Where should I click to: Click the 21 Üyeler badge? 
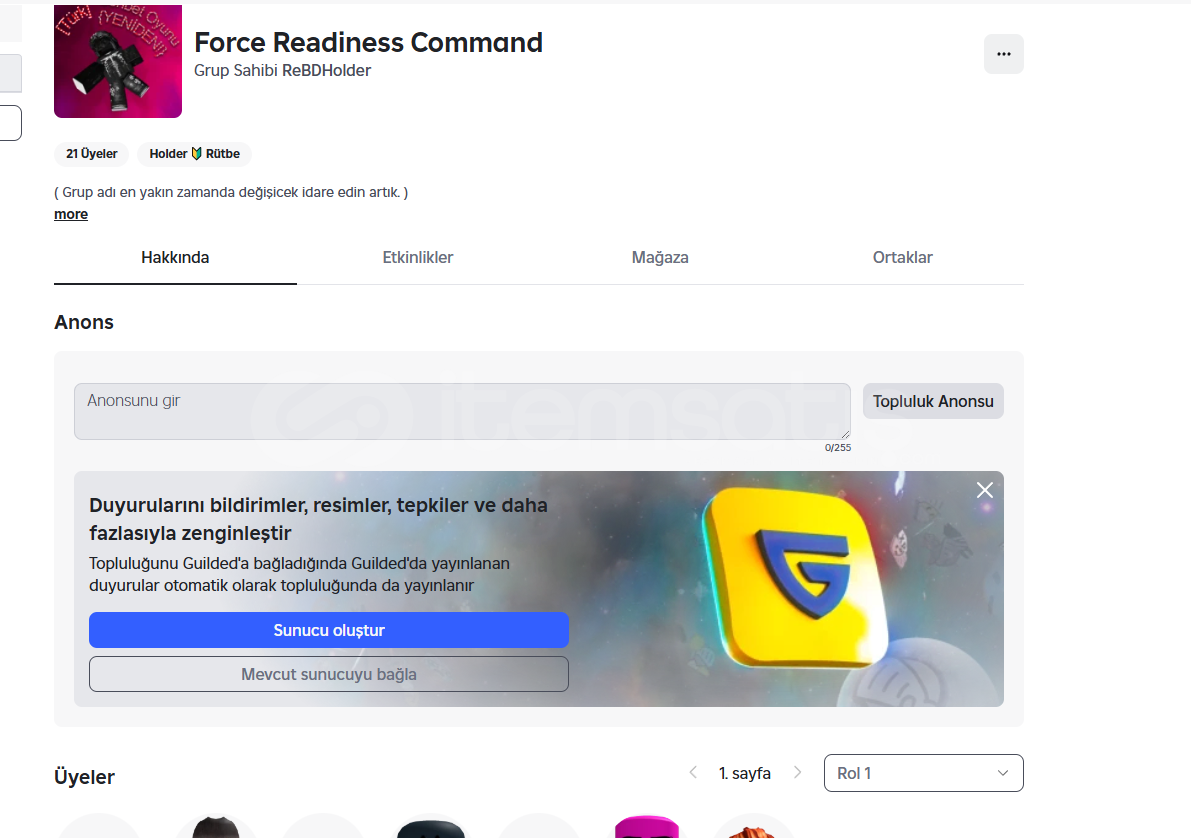tap(91, 153)
